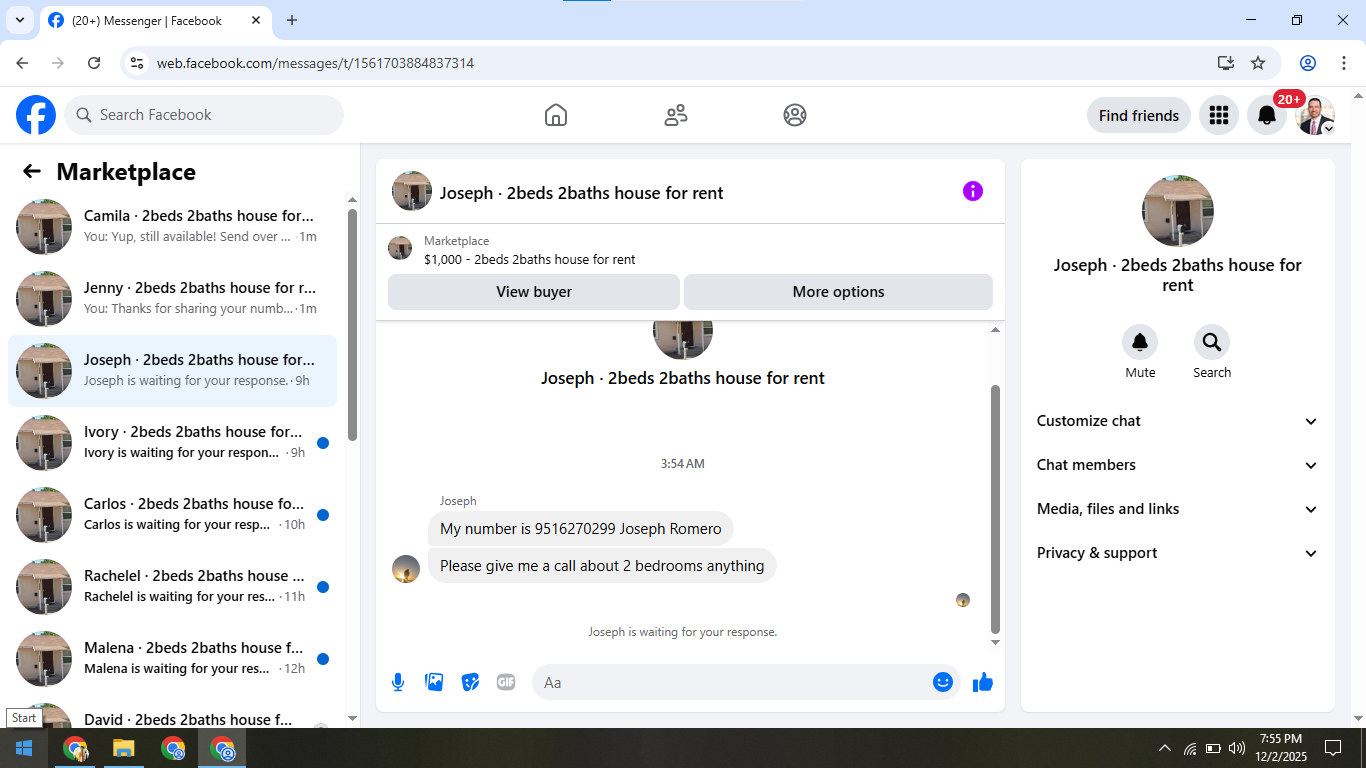1366x768 pixels.
Task: Open the Friends icon in top navigation
Action: pyautogui.click(x=676, y=115)
